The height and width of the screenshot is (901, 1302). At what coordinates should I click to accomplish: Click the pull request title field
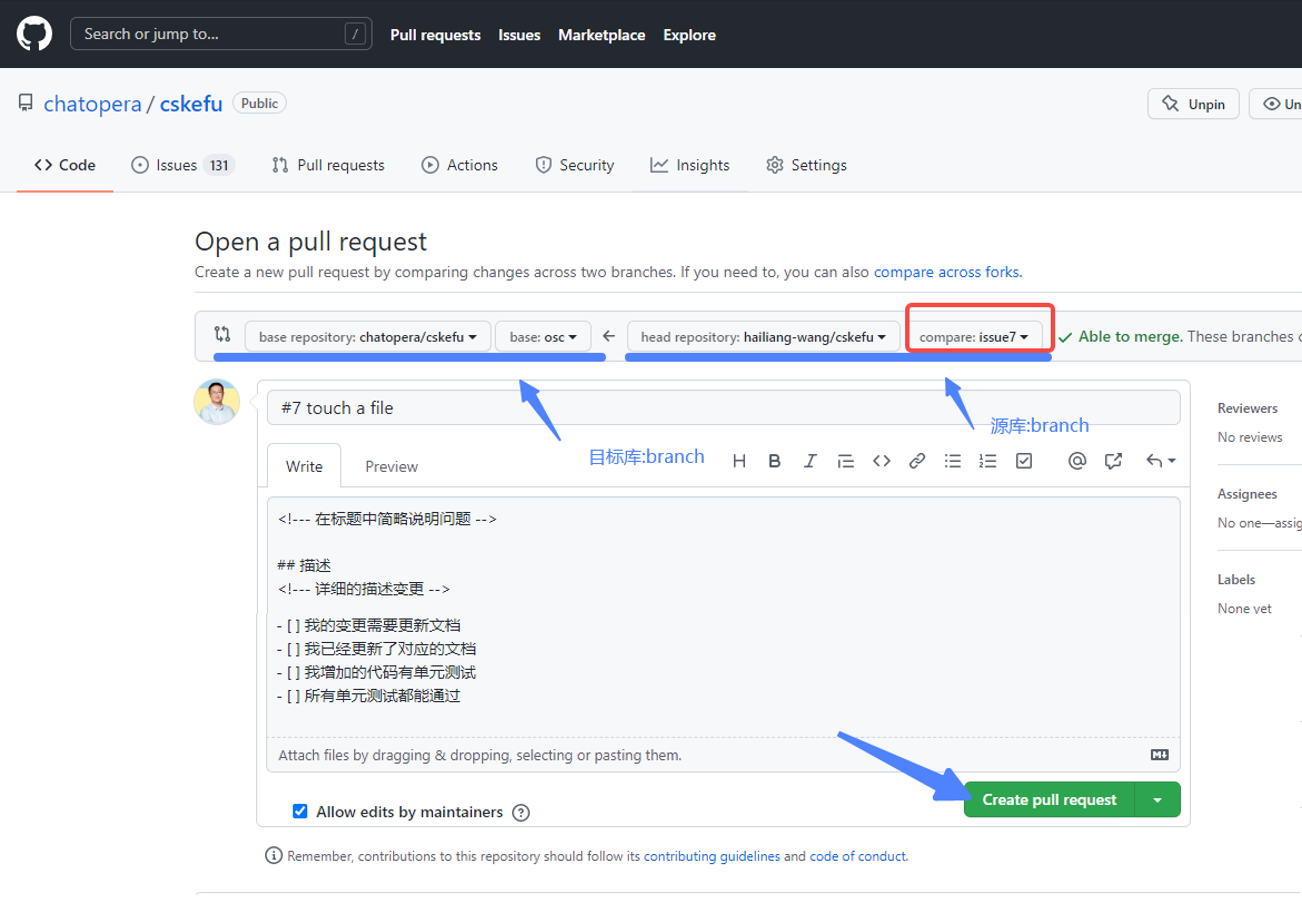pyautogui.click(x=723, y=407)
